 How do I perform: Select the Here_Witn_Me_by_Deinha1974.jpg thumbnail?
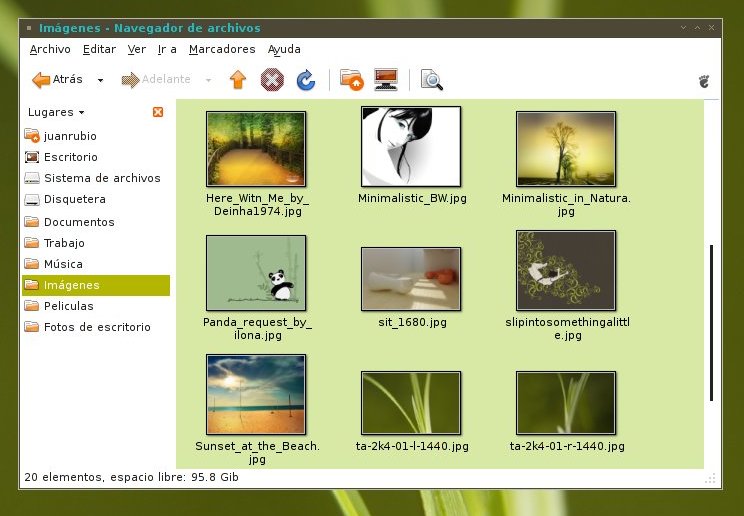[256, 149]
